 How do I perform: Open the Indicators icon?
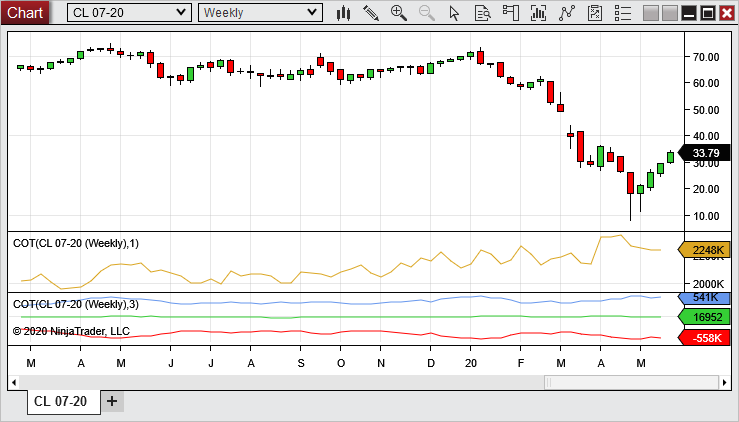click(x=540, y=13)
